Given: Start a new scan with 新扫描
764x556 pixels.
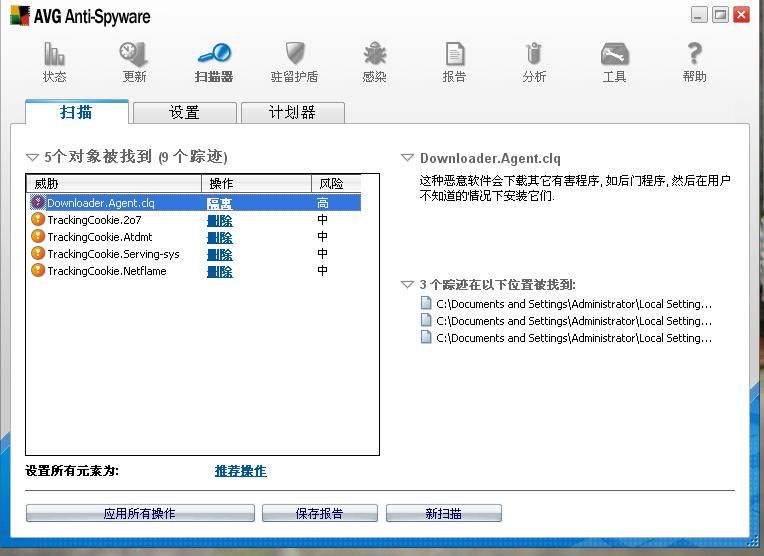Looking at the screenshot, I should coord(444,513).
